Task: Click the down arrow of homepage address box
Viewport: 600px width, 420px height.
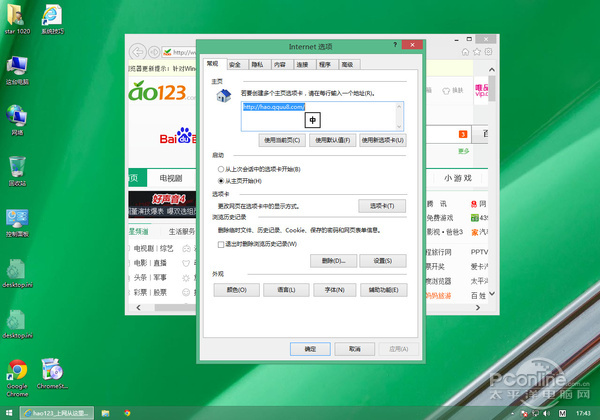Action: click(x=399, y=126)
